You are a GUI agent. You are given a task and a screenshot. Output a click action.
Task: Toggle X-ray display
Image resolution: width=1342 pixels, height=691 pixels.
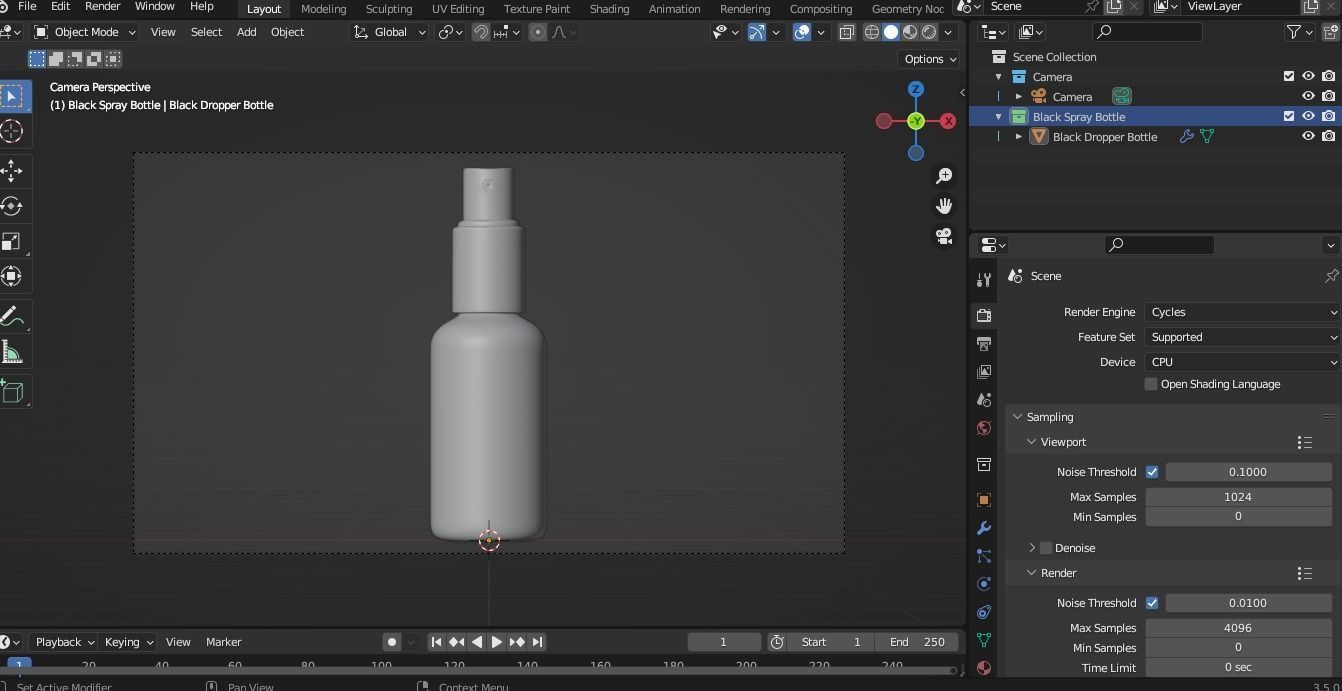847,32
